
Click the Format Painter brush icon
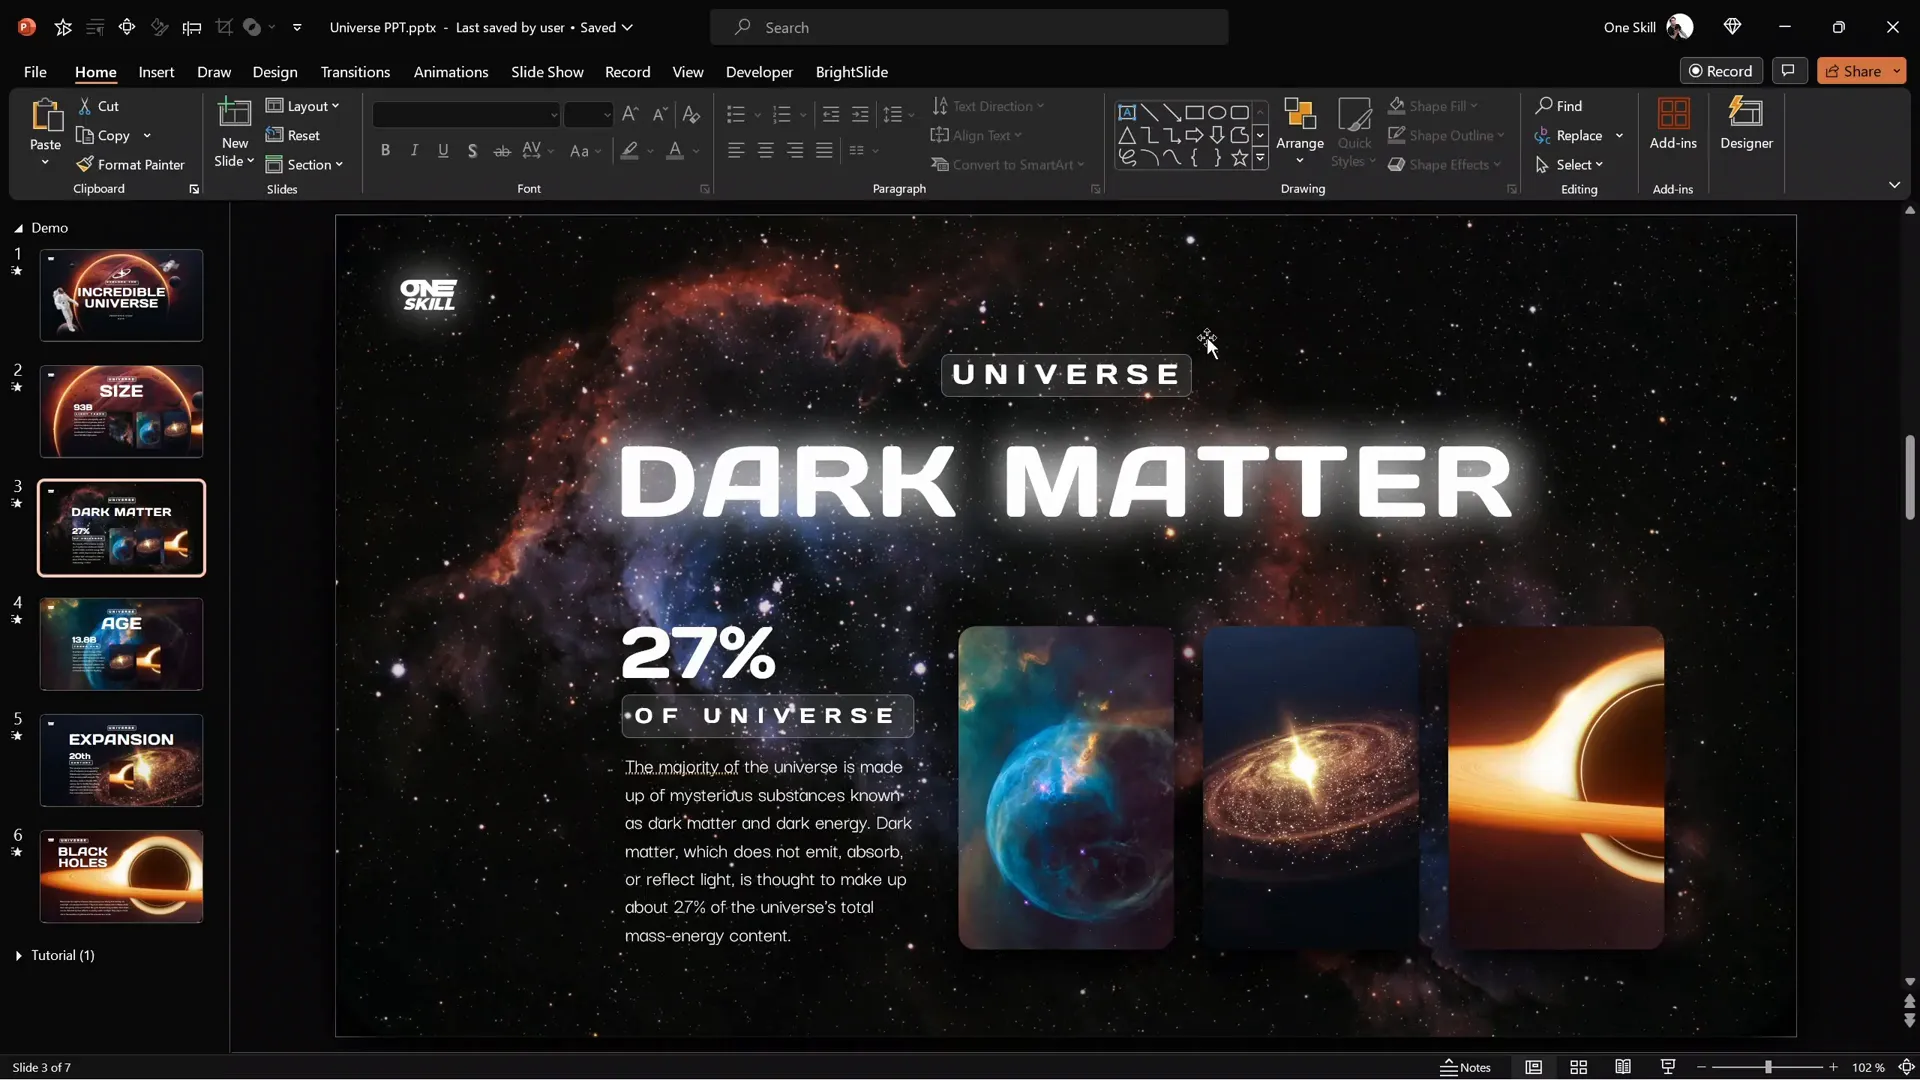tap(85, 164)
